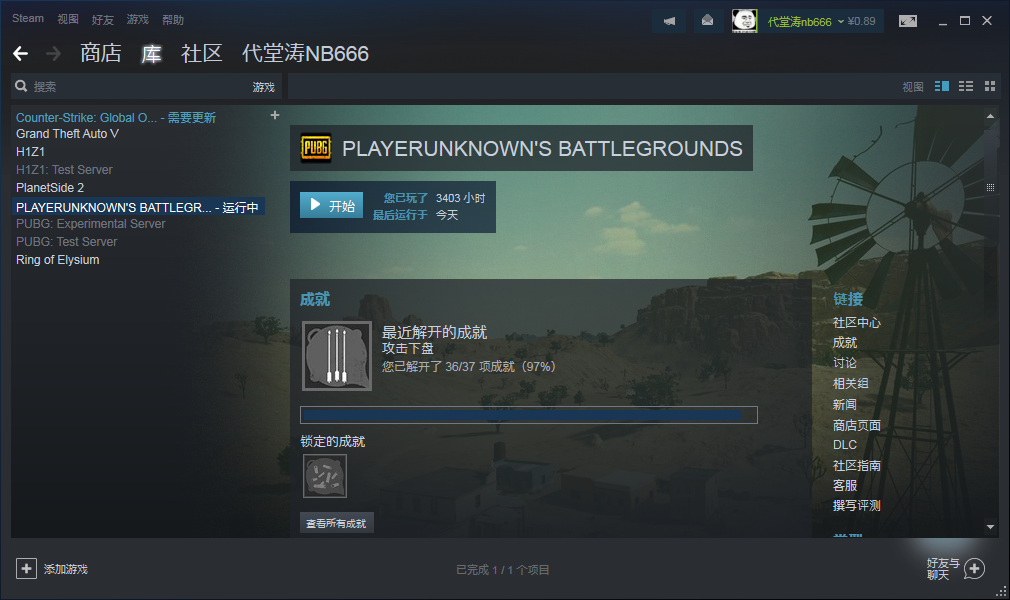Select PUBG: Experimental Server entry
This screenshot has height=600, width=1010.
pos(90,224)
